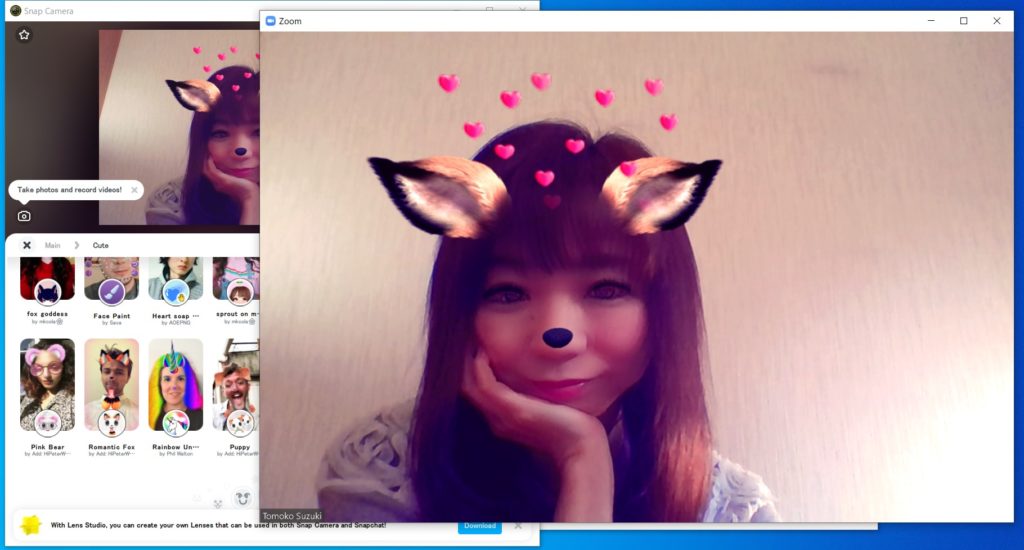This screenshot has height=550, width=1024.
Task: Click the Face Paint brush badge icon
Action: coord(112,293)
